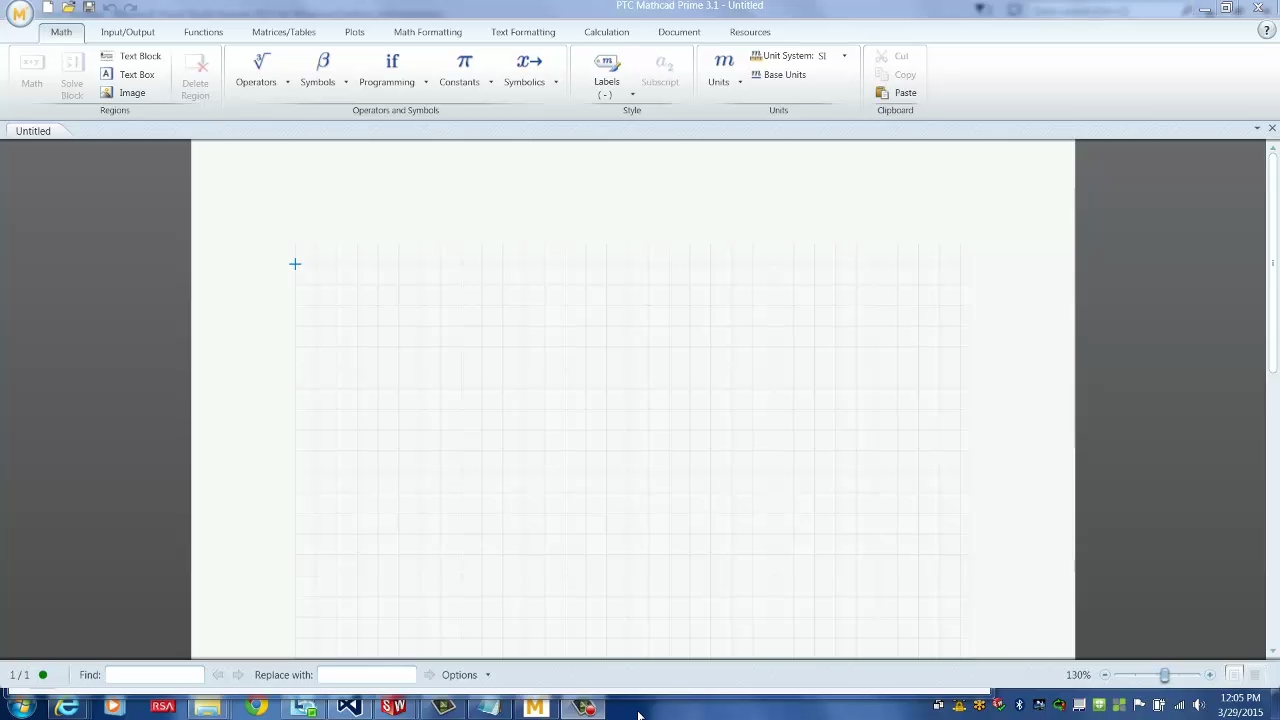Expand the Programming dropdown arrow
Image resolution: width=1280 pixels, height=720 pixels.
coord(426,82)
